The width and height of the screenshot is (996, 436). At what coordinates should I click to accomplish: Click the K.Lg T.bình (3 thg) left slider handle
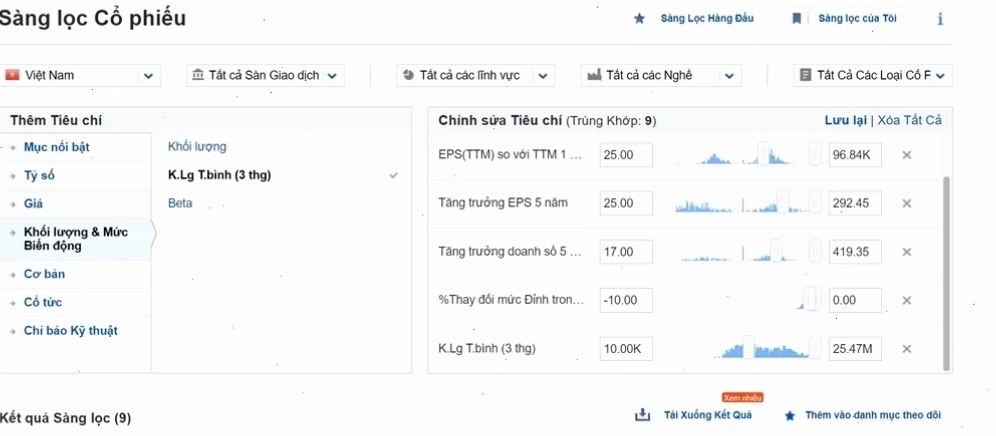(749, 349)
